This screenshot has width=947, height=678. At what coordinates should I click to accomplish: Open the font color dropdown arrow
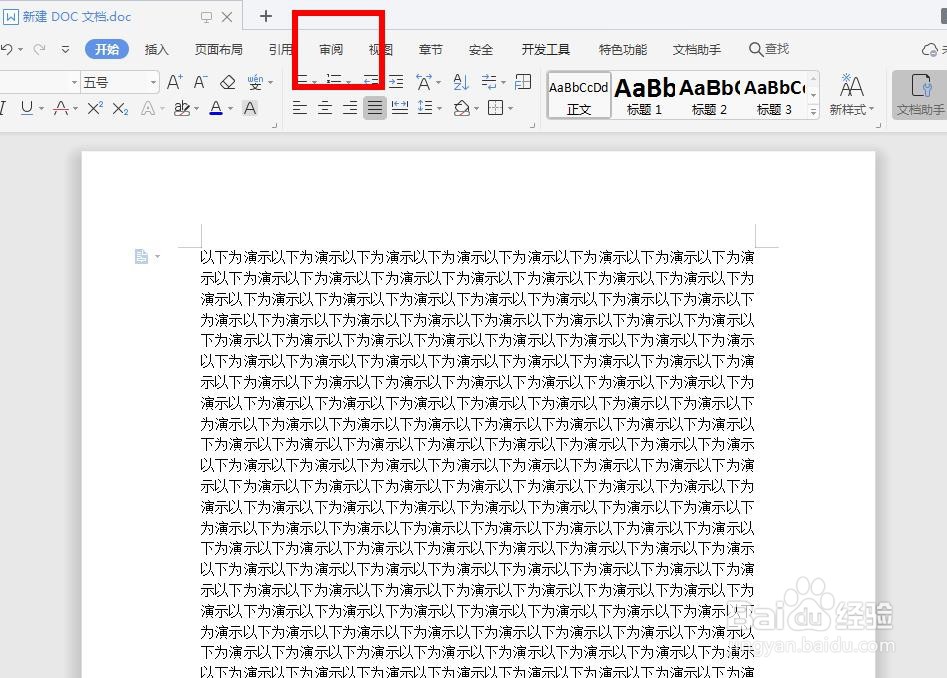point(230,108)
